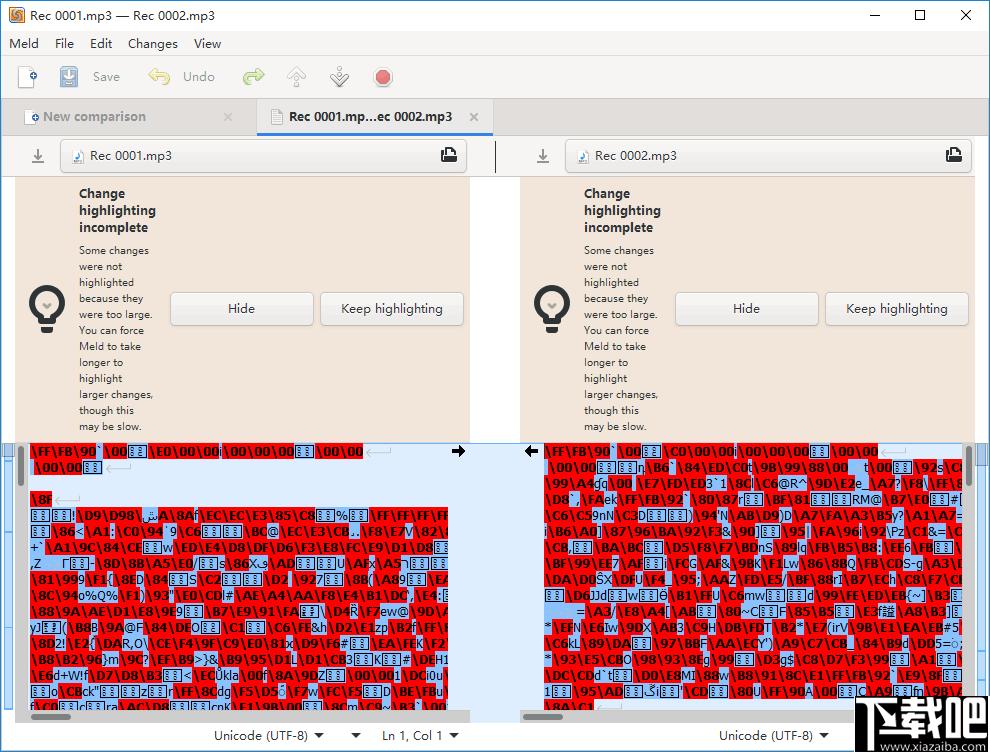Click right pane save-file download icon
Viewport: 990px width, 752px height.
(543, 156)
